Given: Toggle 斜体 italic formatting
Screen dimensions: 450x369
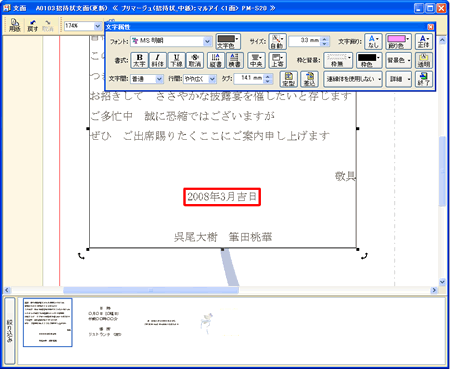Looking at the screenshot, I should point(158,60).
